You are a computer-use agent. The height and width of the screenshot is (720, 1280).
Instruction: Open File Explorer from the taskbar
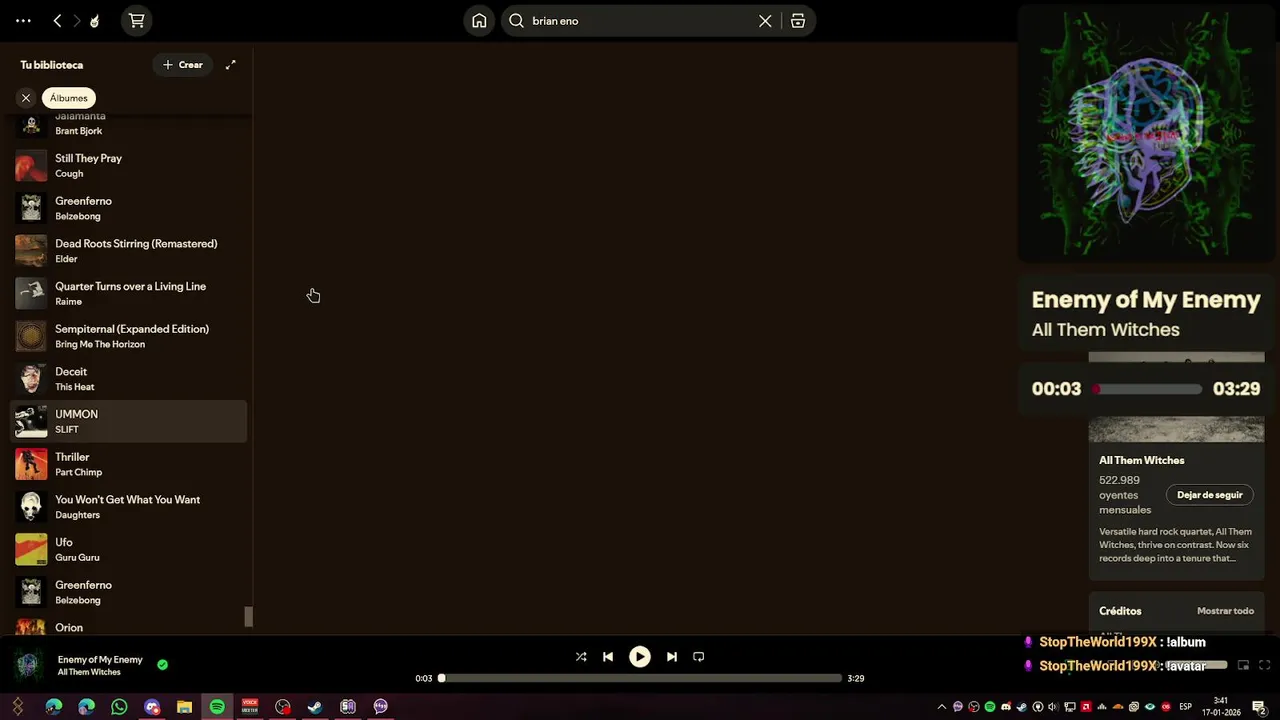tap(184, 707)
